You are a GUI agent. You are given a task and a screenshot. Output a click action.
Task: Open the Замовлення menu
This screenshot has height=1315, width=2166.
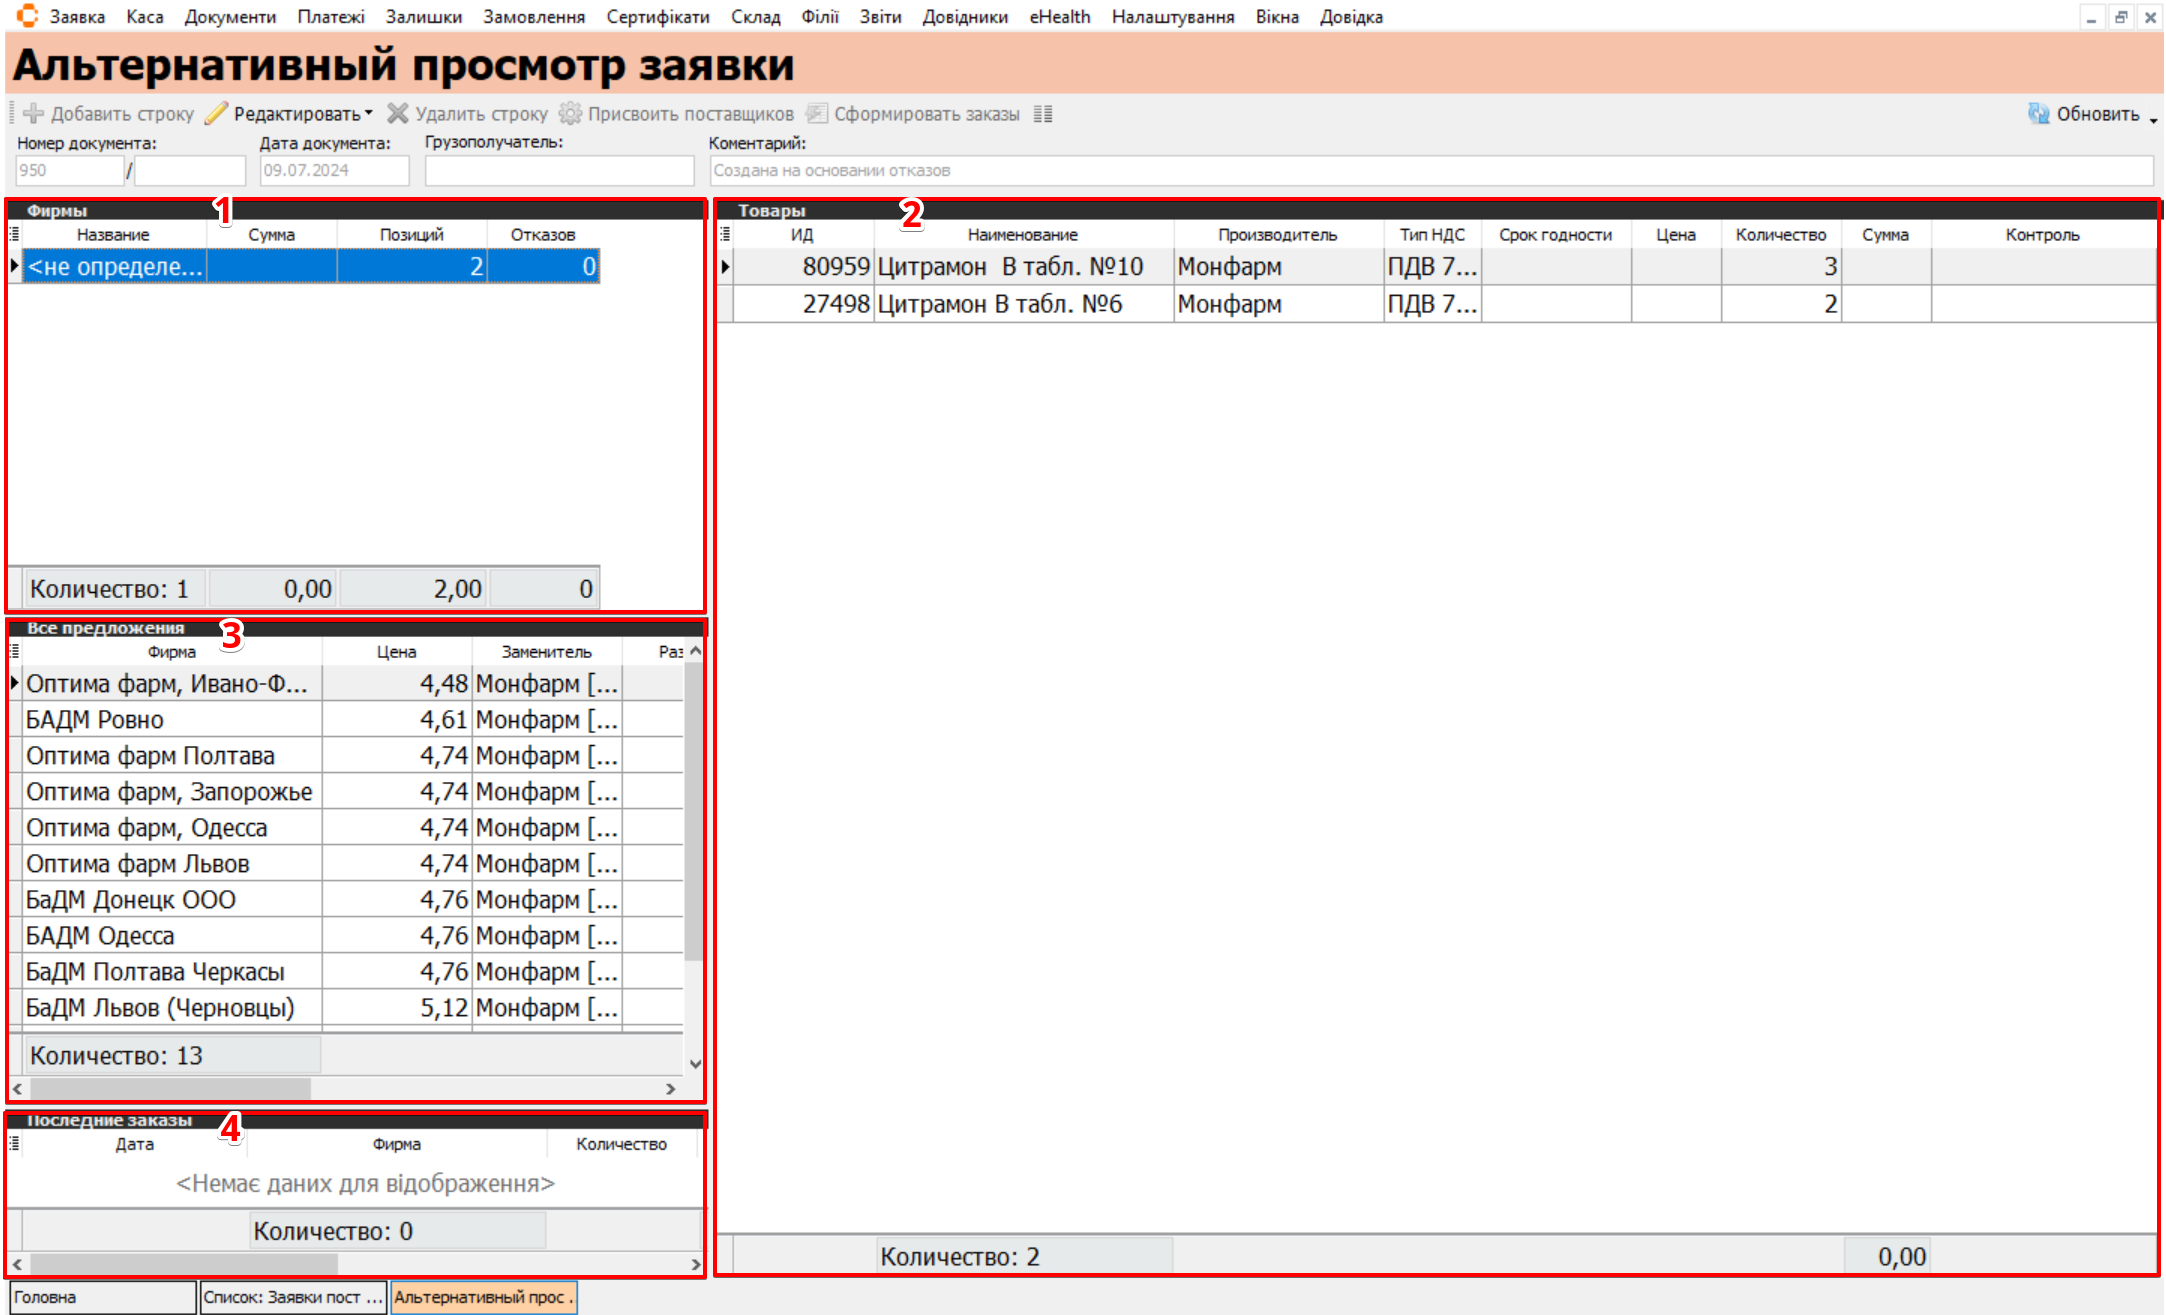(x=533, y=17)
